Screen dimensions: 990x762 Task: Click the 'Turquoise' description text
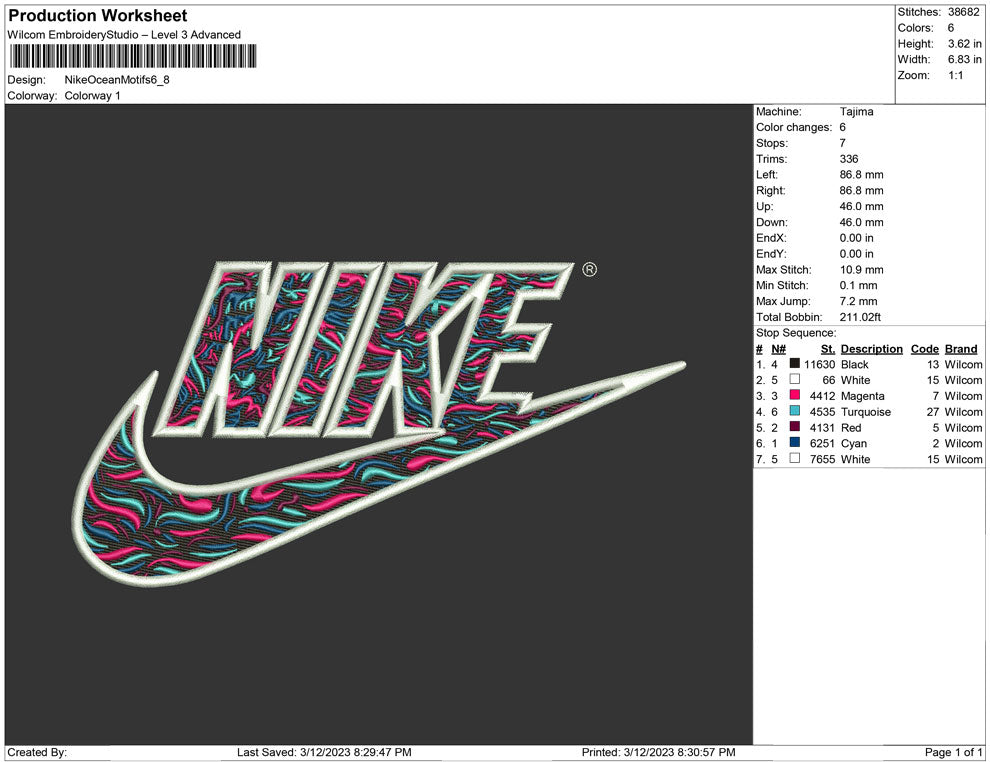point(866,412)
